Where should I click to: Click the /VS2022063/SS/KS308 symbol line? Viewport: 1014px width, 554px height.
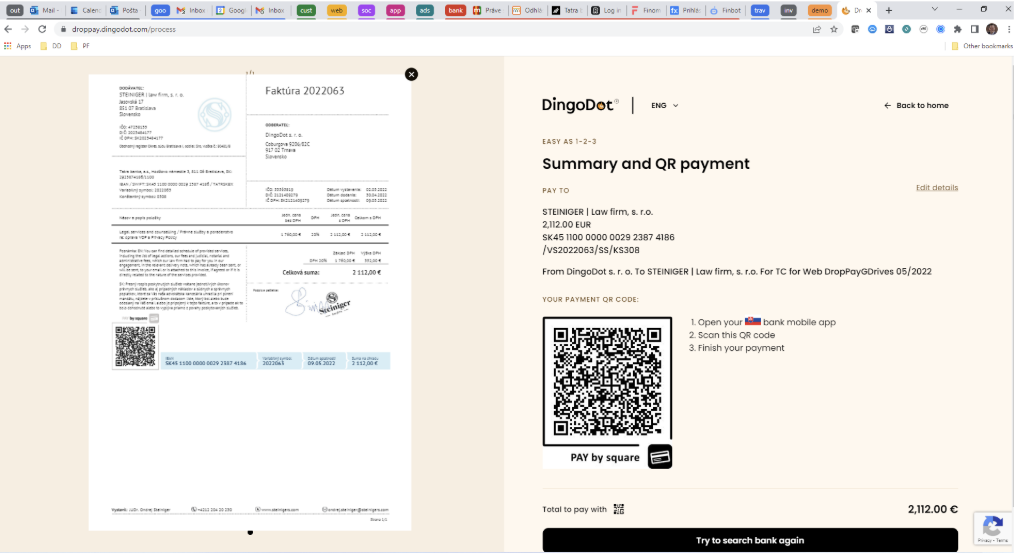pyautogui.click(x=591, y=250)
